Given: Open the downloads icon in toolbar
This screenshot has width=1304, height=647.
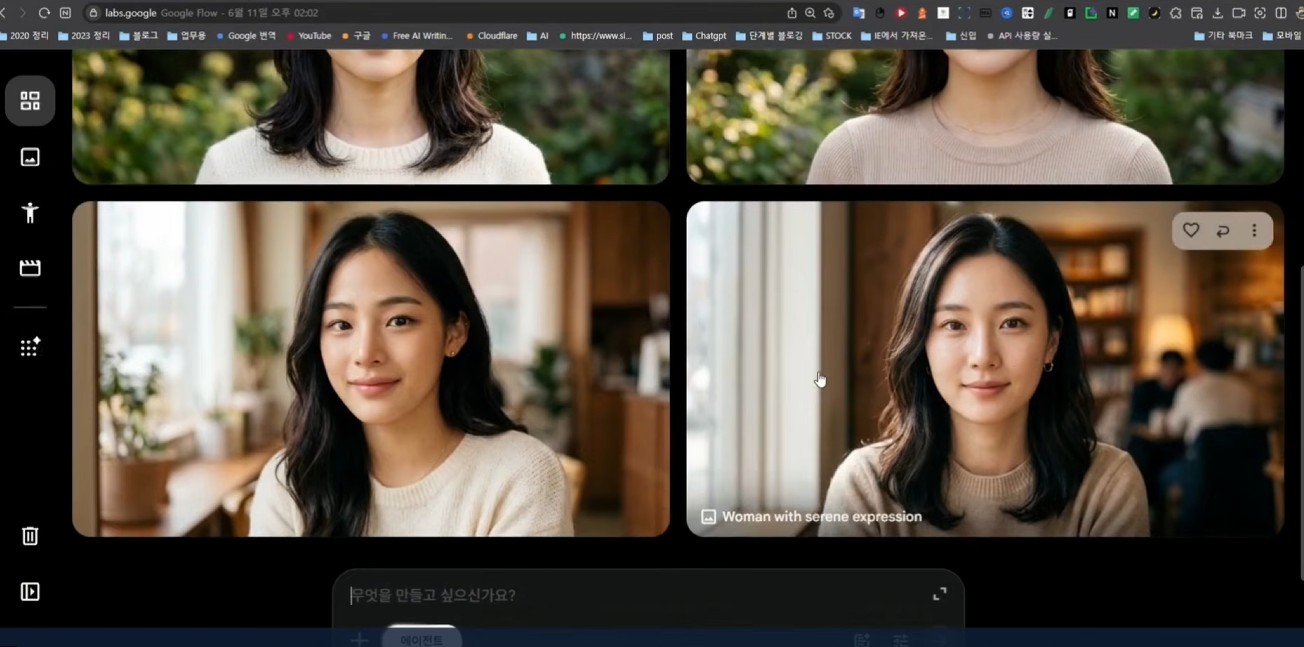Looking at the screenshot, I should pos(1217,13).
